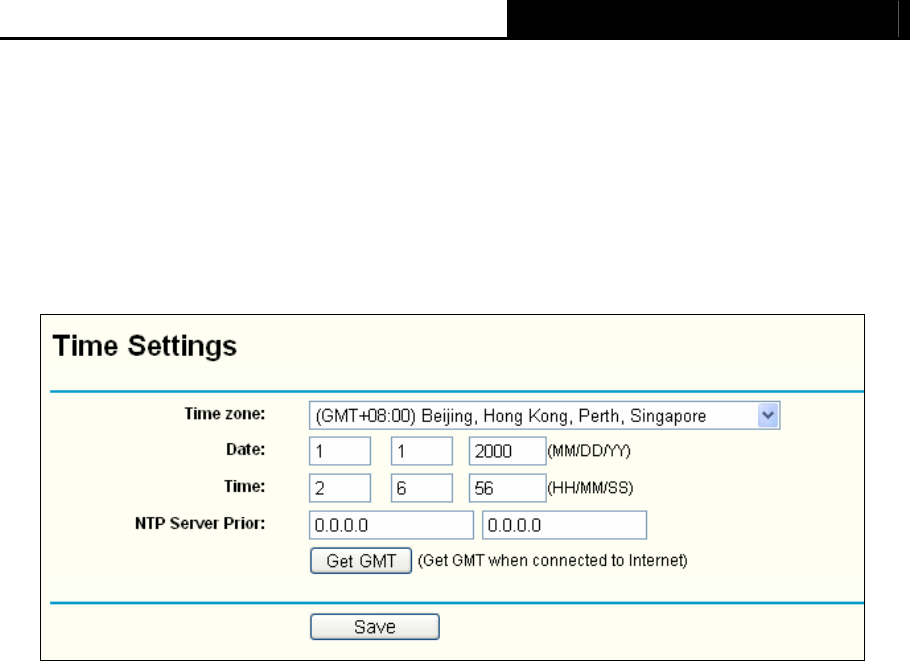This screenshot has width=910, height=661.
Task: Open the Time zone dropdown arrow
Action: click(768, 416)
